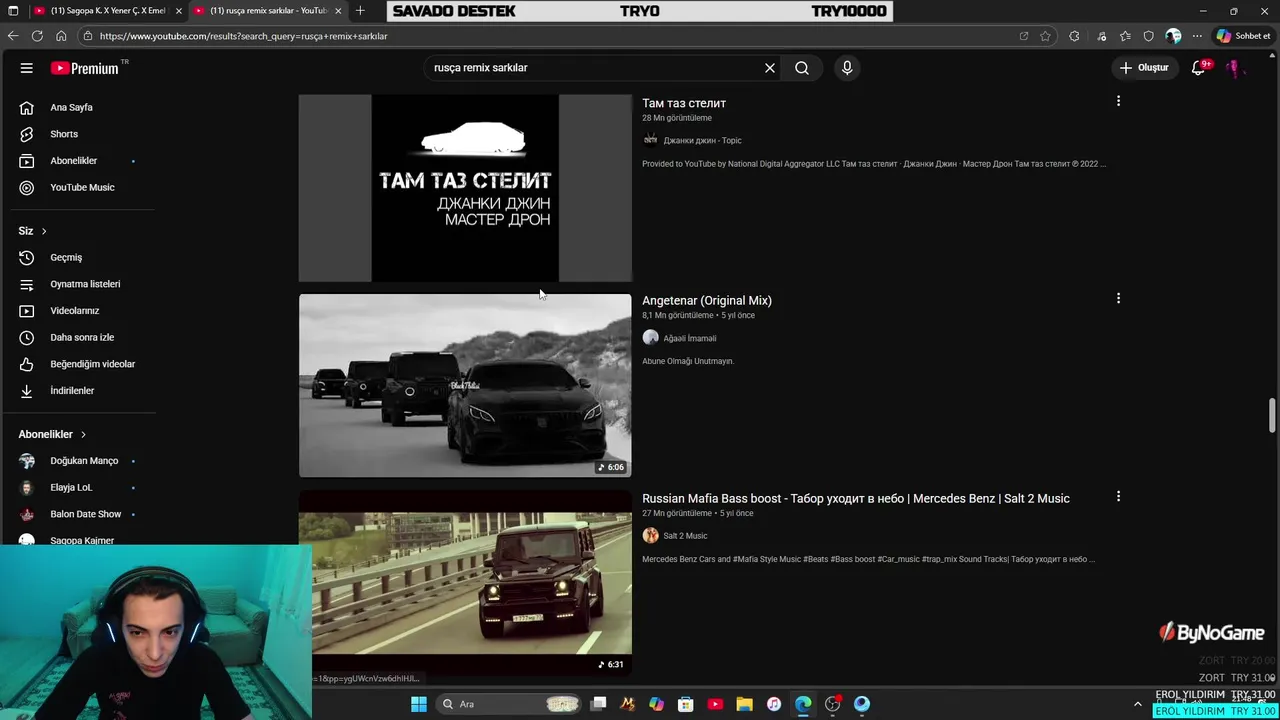Open the YouTube hamburger guide menu

pyautogui.click(x=27, y=68)
